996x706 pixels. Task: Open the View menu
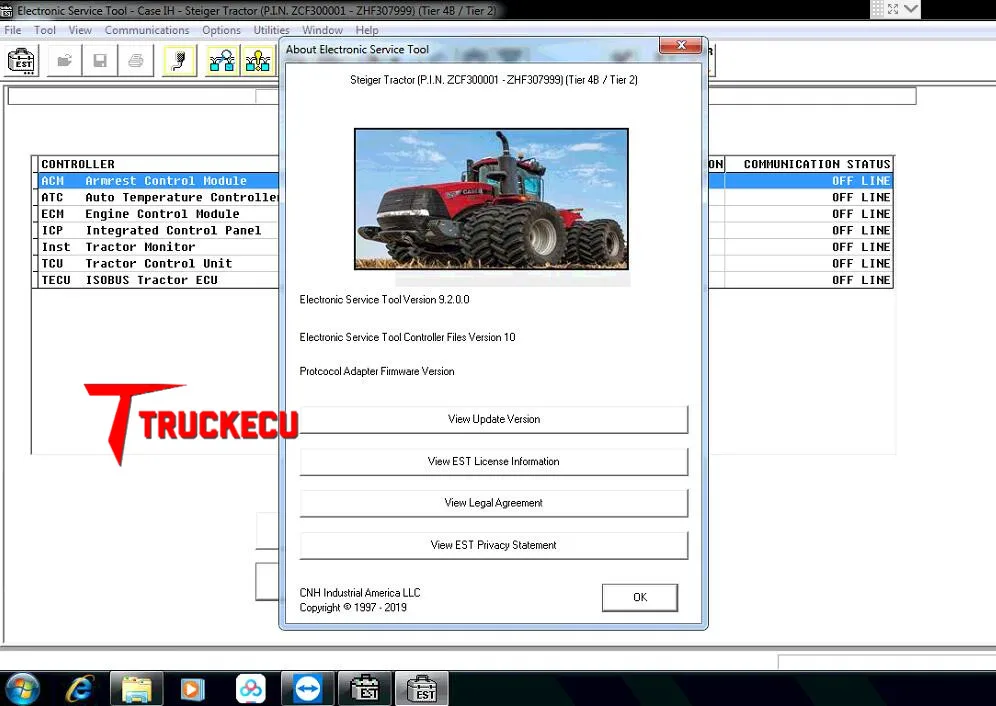(x=80, y=30)
